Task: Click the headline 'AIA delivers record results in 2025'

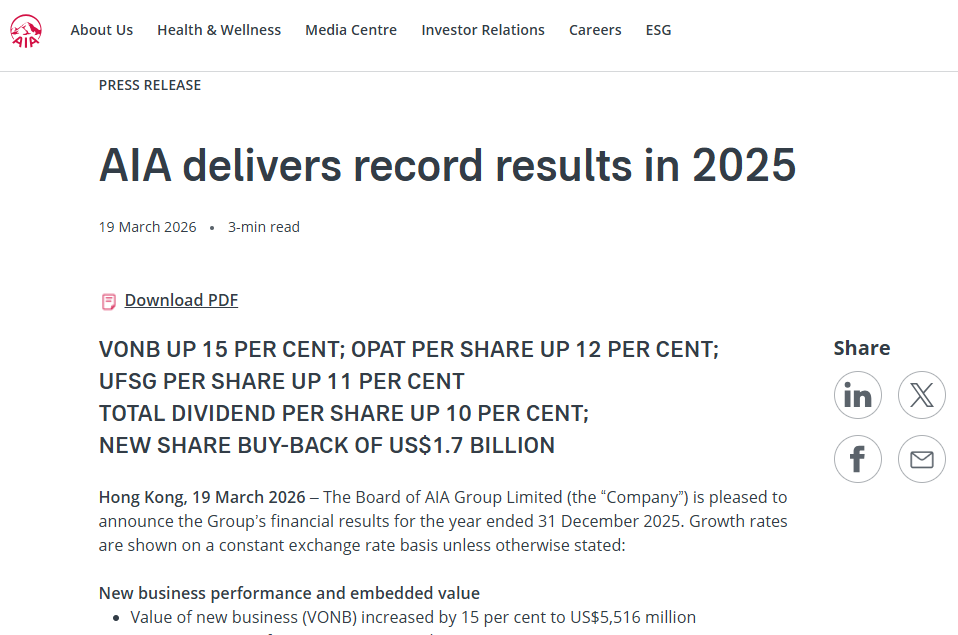Action: click(x=447, y=165)
